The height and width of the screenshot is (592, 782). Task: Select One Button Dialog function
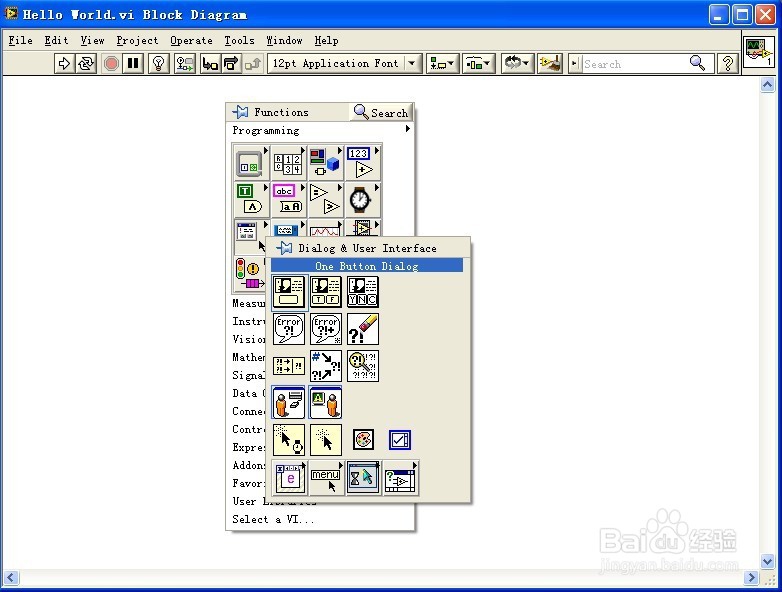(x=289, y=292)
